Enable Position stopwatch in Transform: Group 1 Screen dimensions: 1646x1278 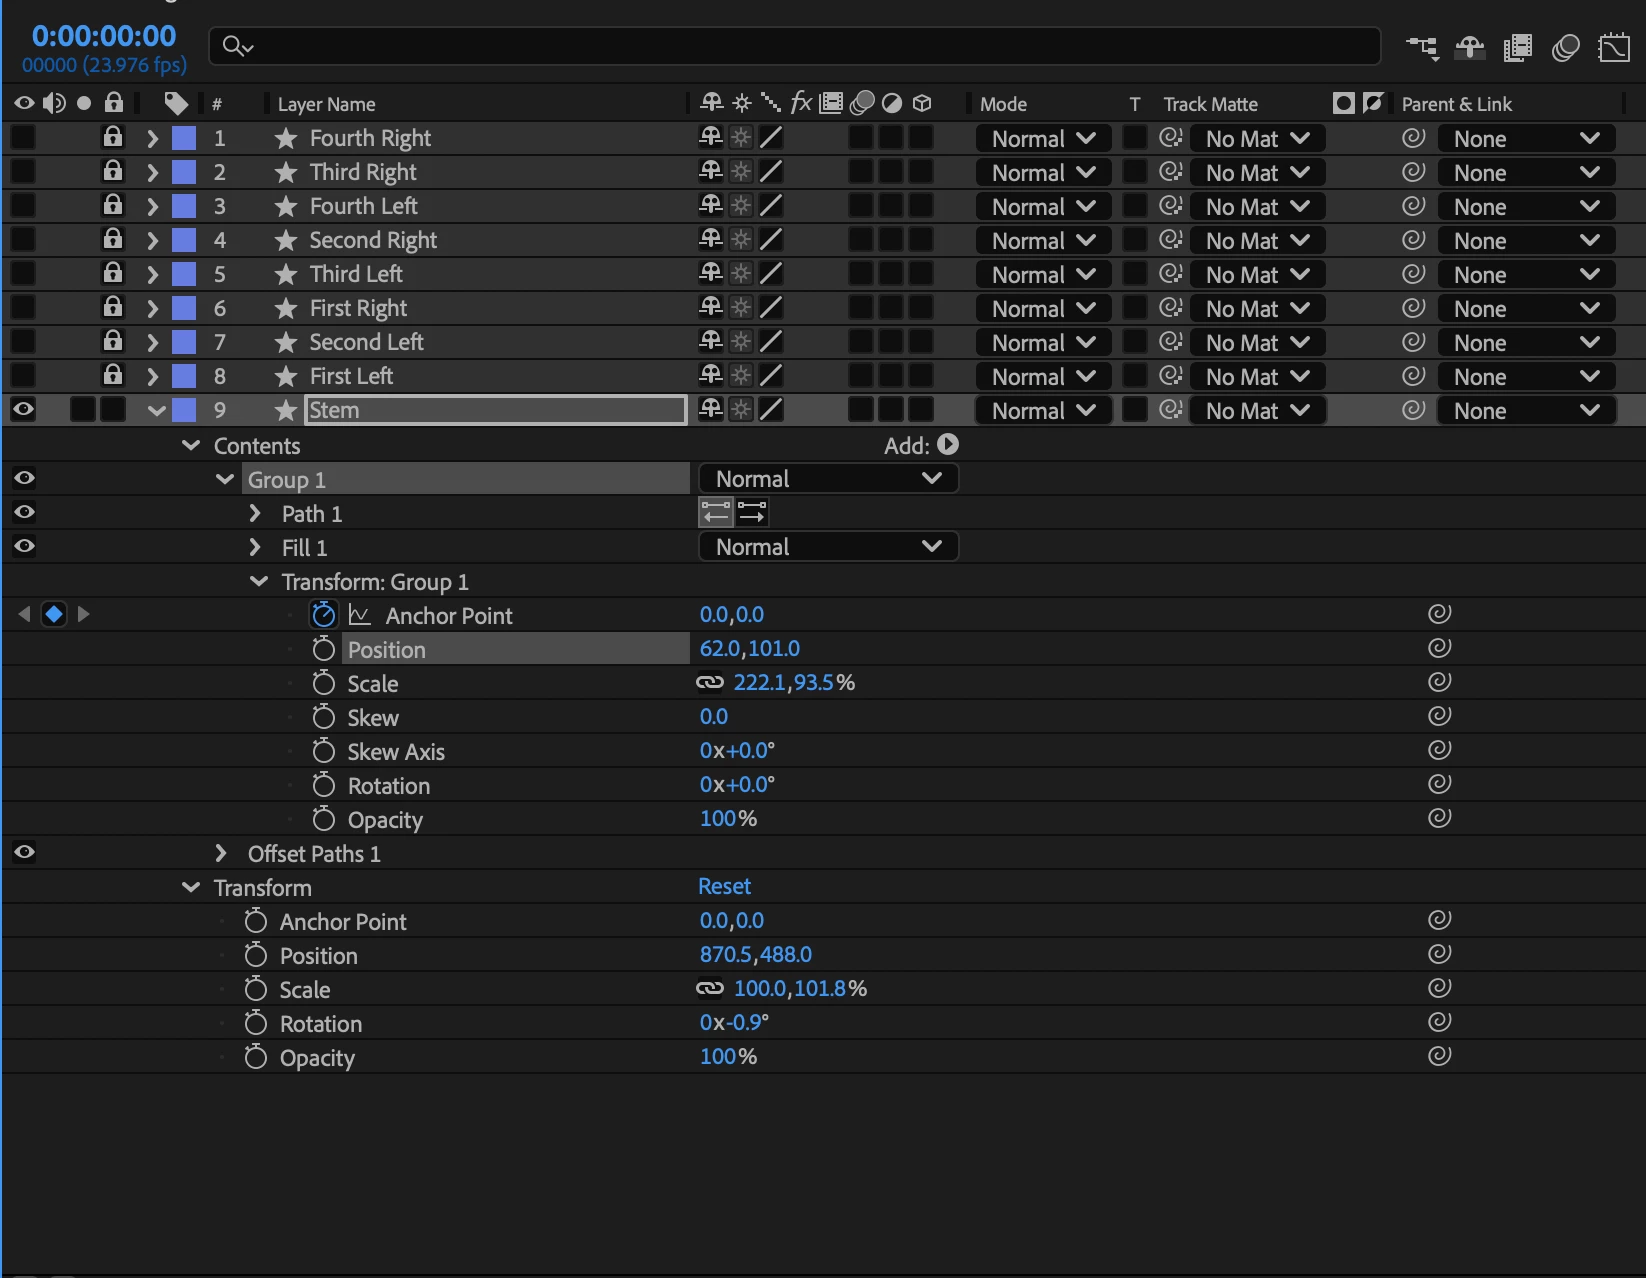click(x=323, y=649)
